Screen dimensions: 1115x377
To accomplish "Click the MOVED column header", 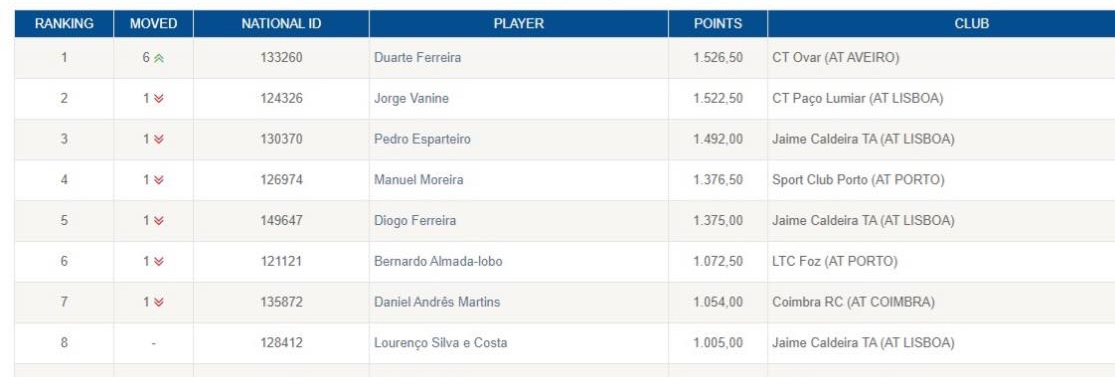I will point(154,23).
